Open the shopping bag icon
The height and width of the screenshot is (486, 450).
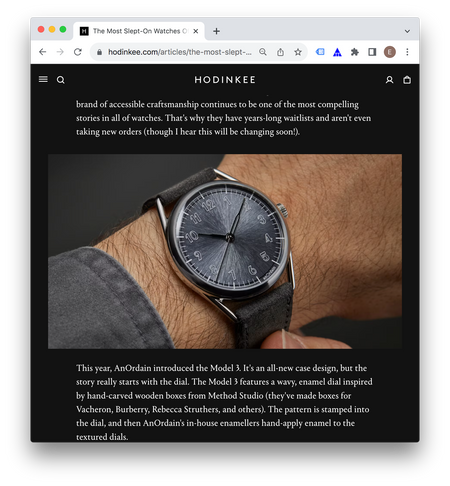[407, 80]
